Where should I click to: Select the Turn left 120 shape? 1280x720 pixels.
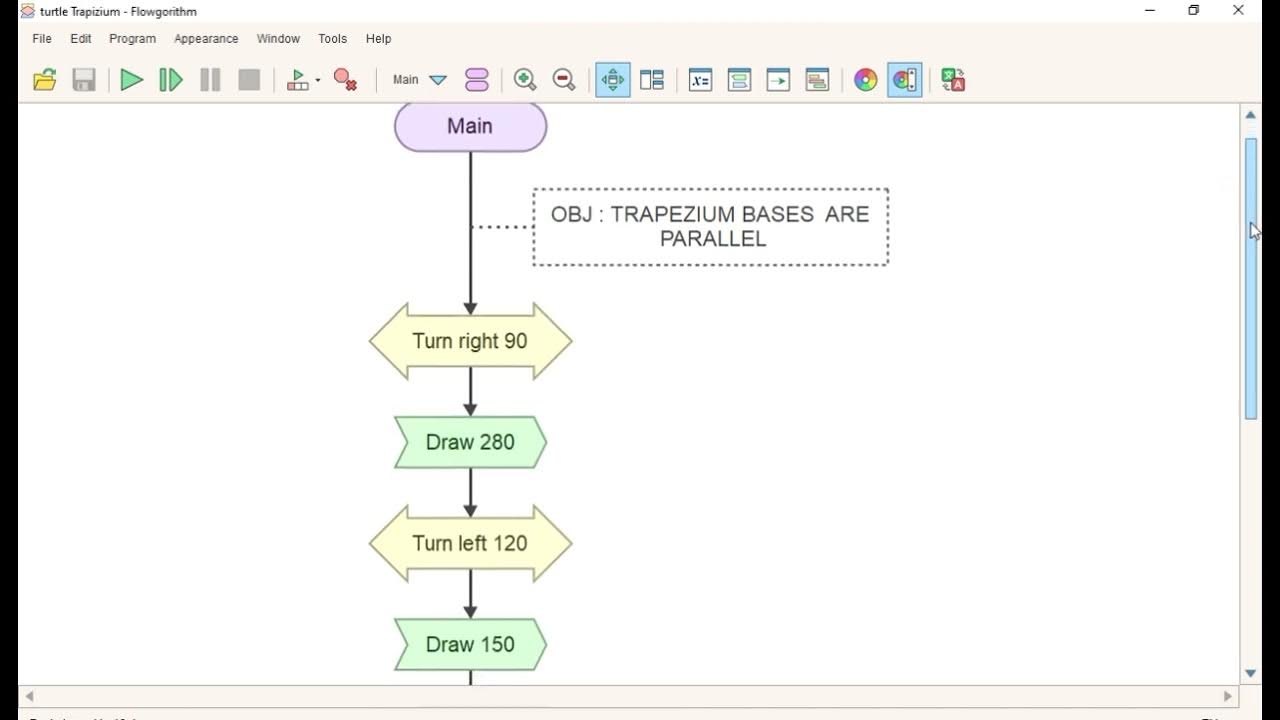[470, 543]
